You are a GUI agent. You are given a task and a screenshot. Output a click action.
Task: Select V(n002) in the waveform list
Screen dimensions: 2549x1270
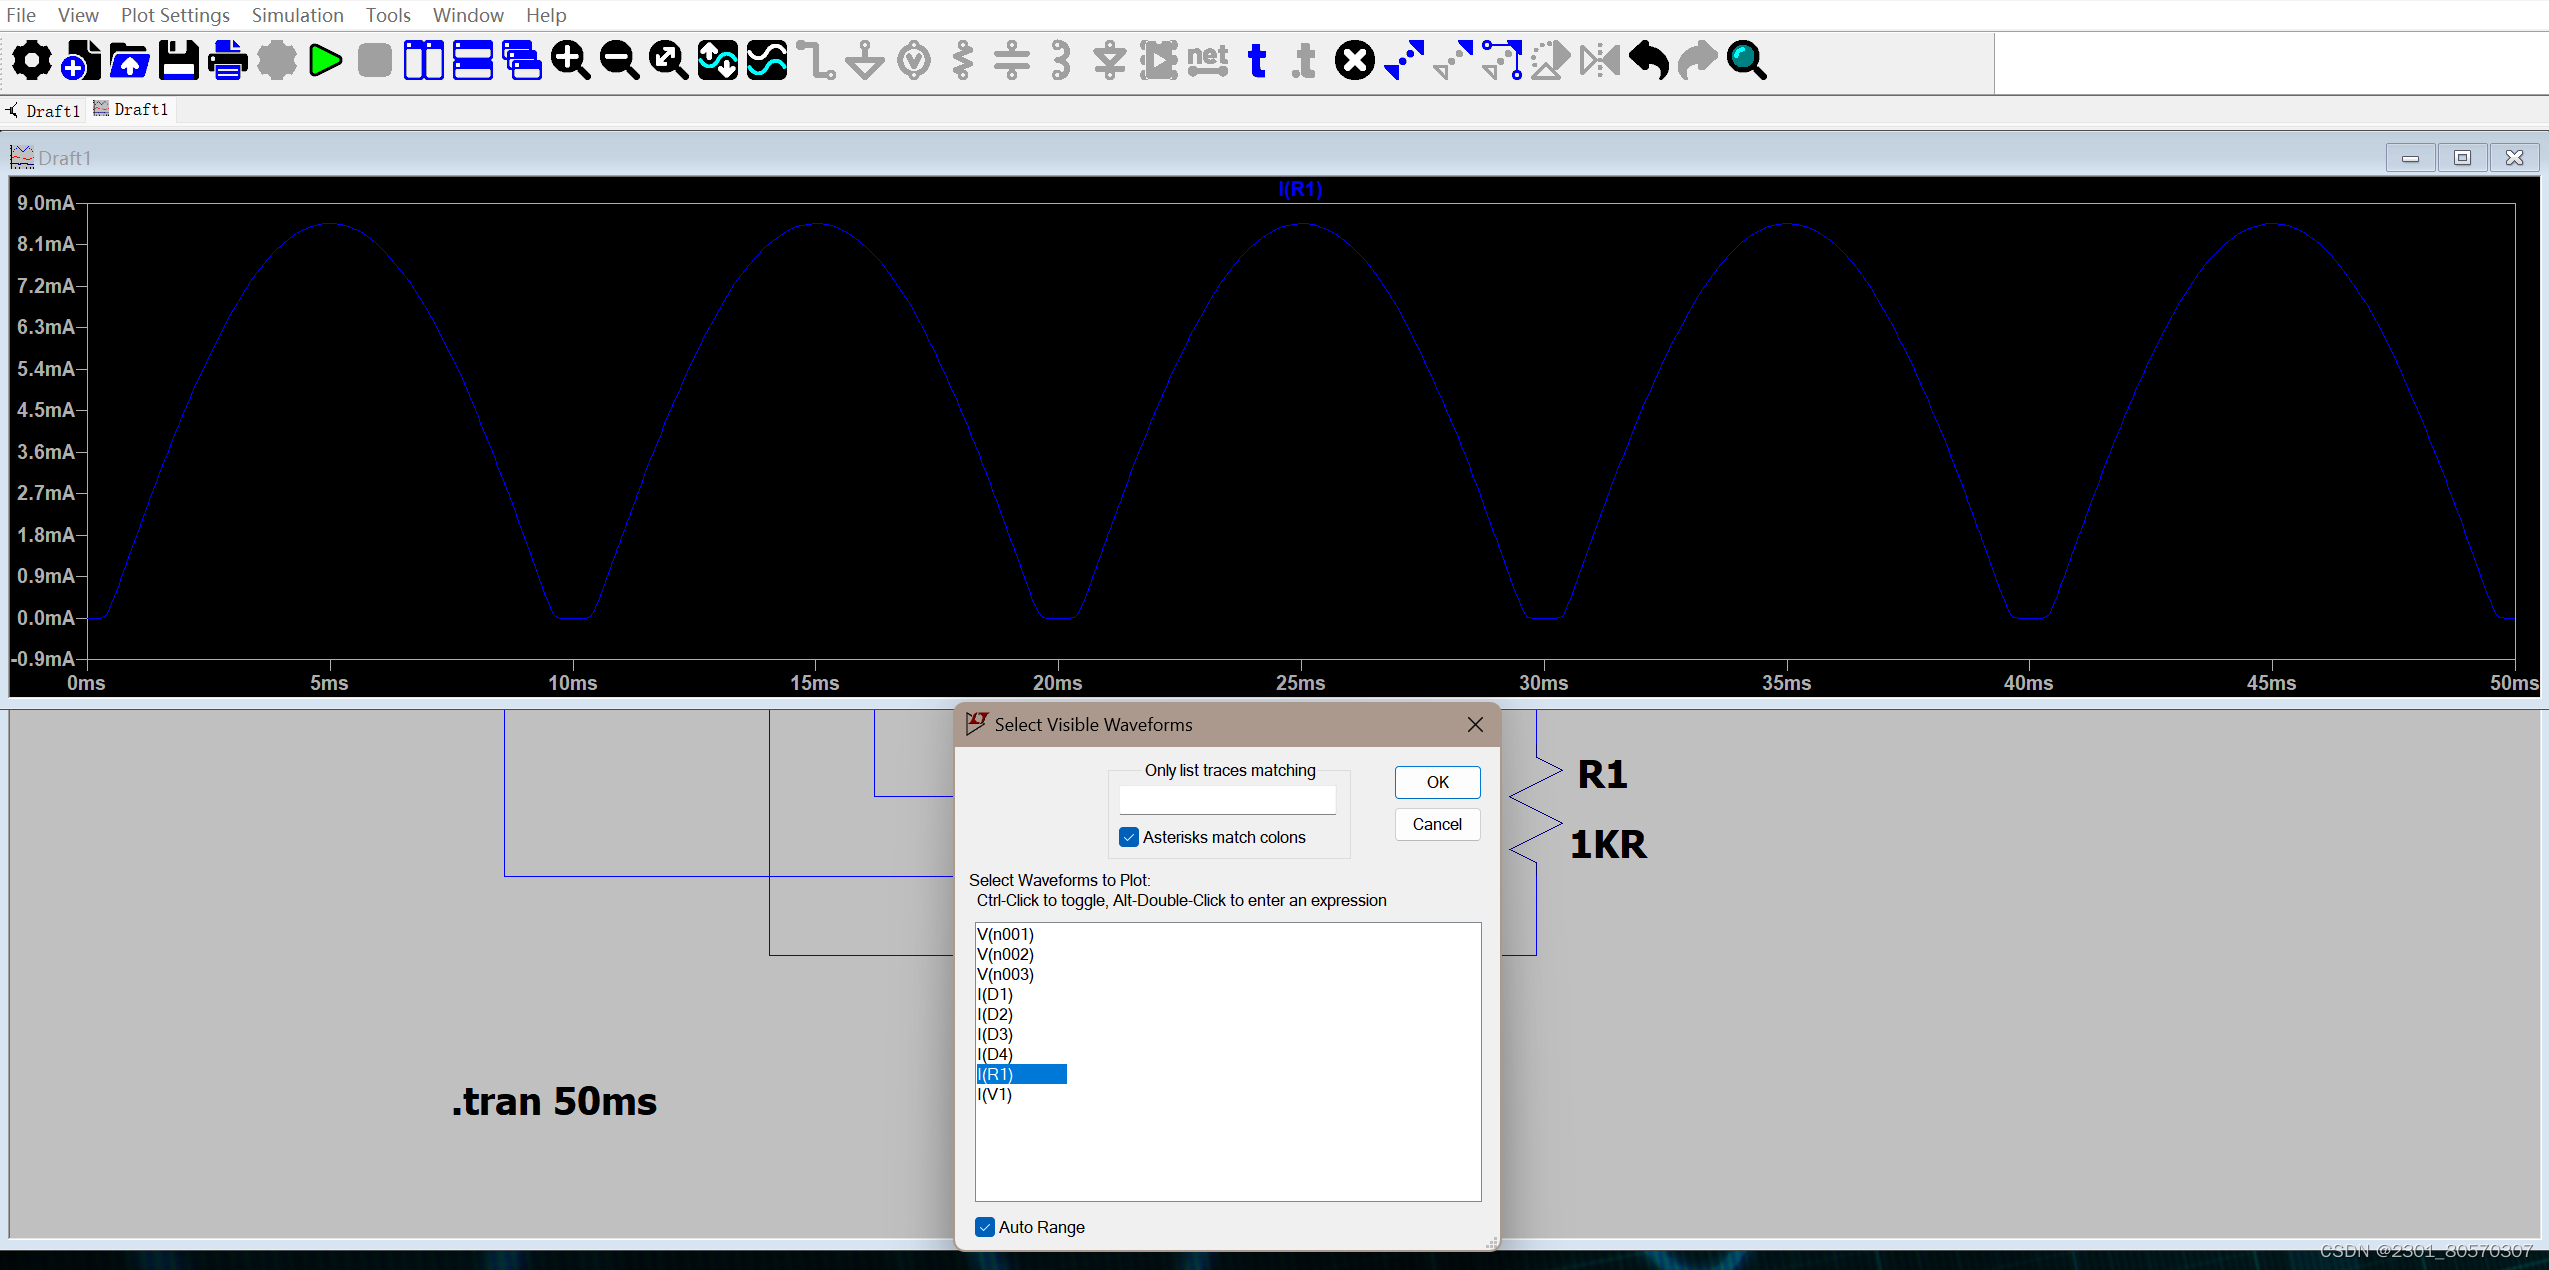[x=1005, y=954]
